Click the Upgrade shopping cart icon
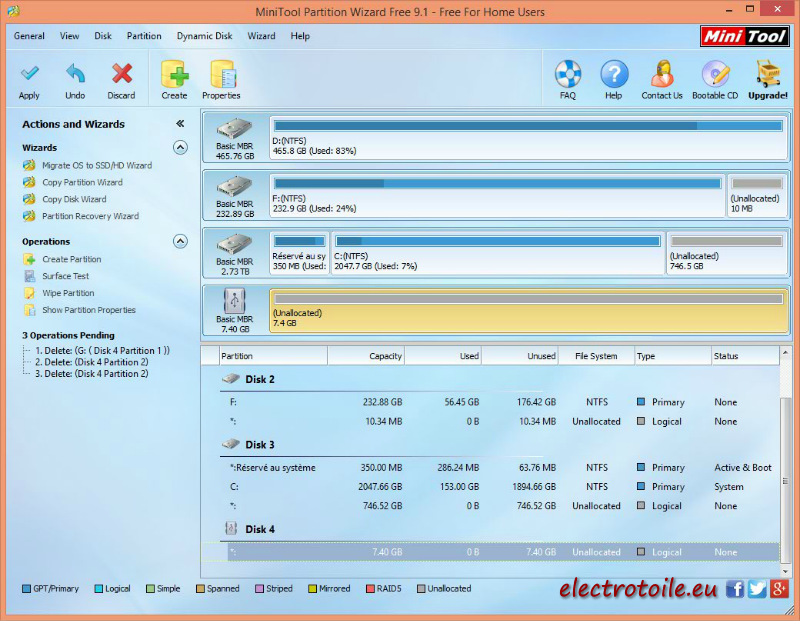The image size is (800, 621). point(768,80)
